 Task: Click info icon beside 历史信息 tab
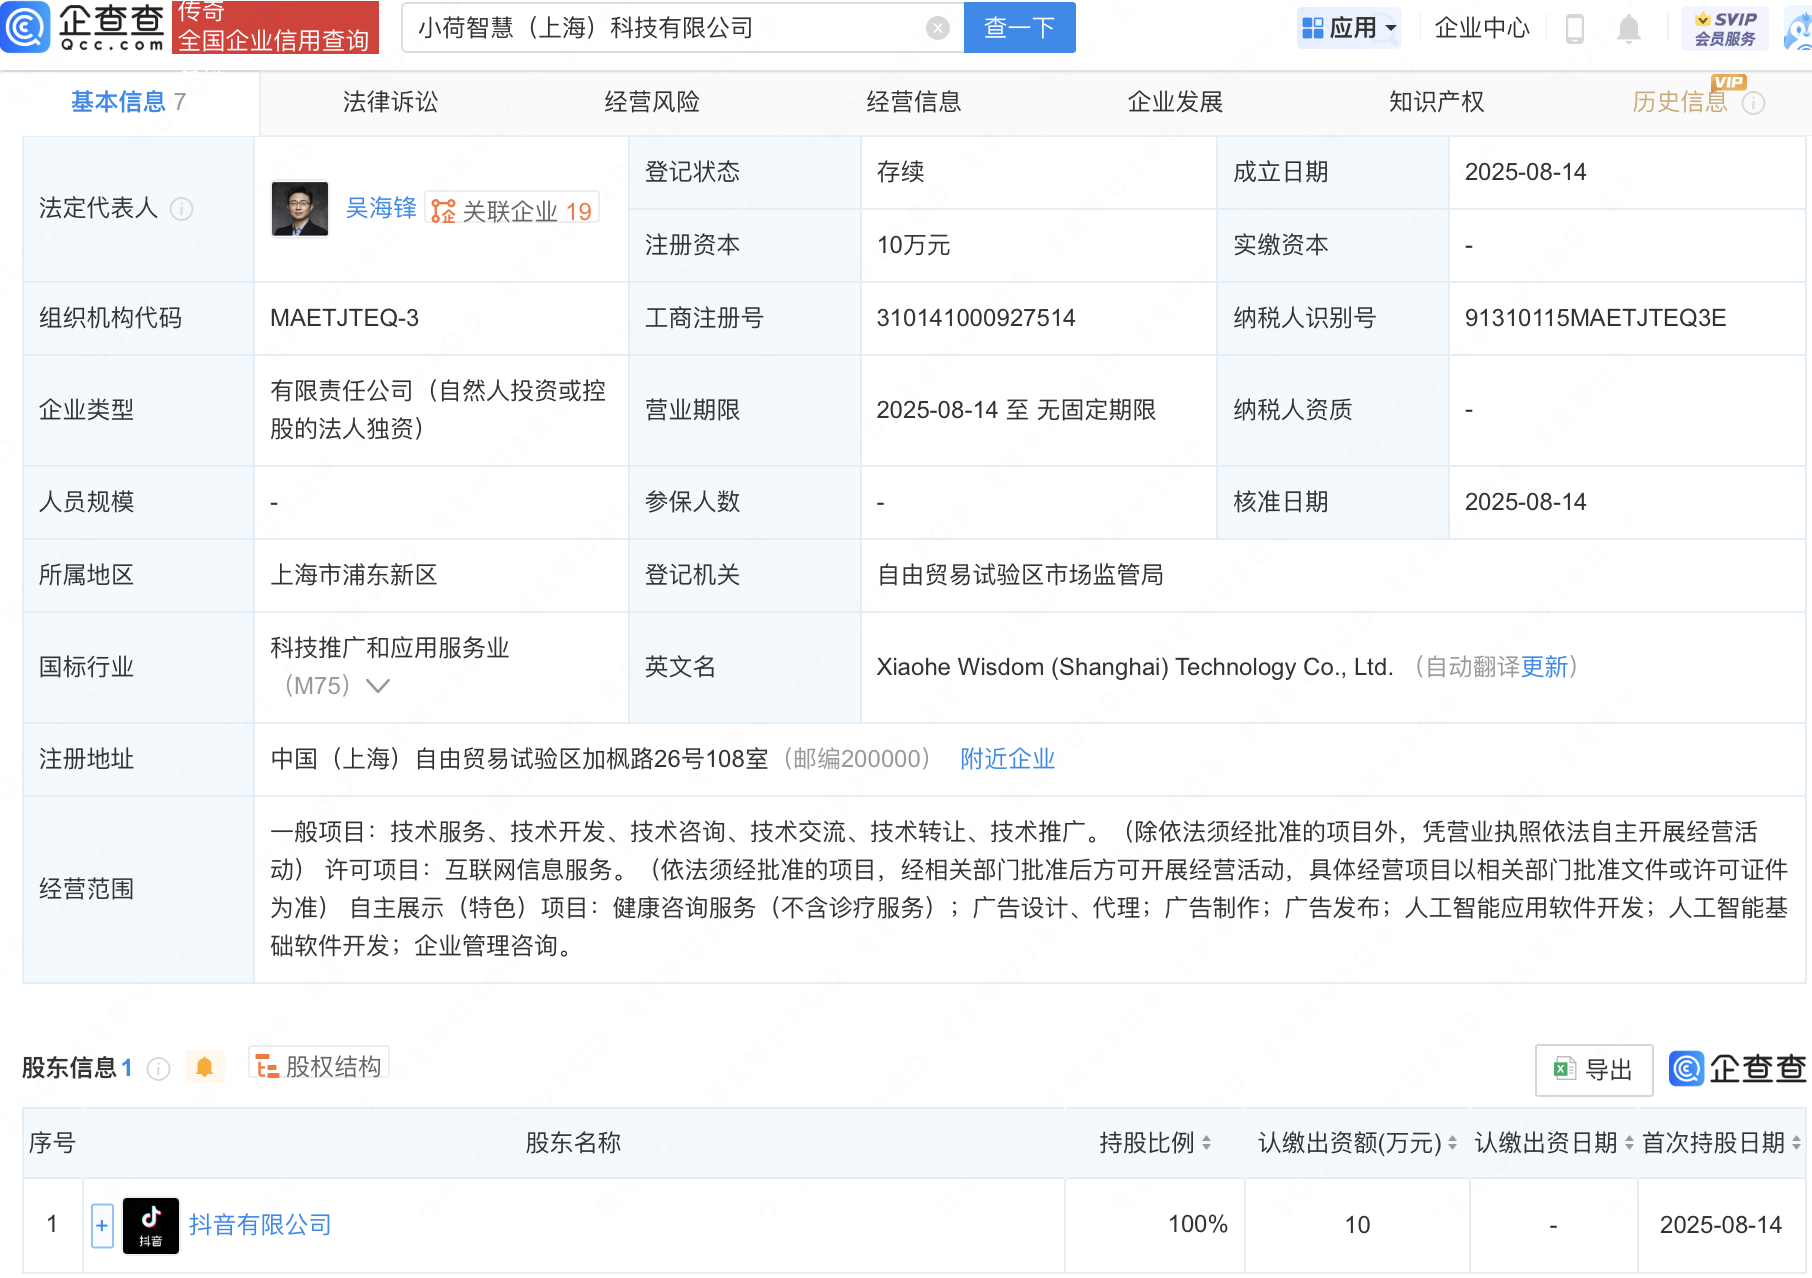point(1754,103)
